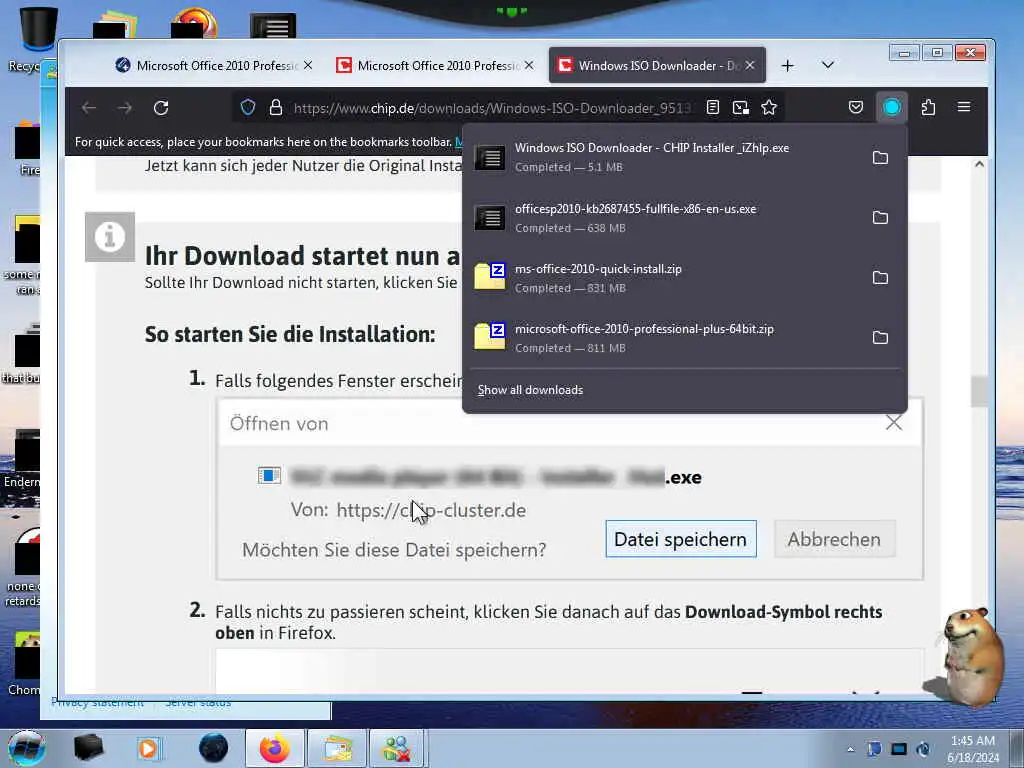Image resolution: width=1024 pixels, height=768 pixels.
Task: Click the info icon beside download heading
Action: click(x=110, y=236)
